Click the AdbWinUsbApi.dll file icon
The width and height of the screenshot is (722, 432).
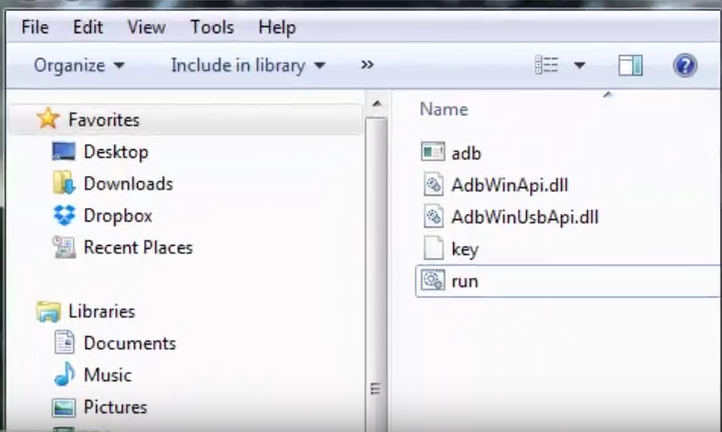tap(433, 216)
